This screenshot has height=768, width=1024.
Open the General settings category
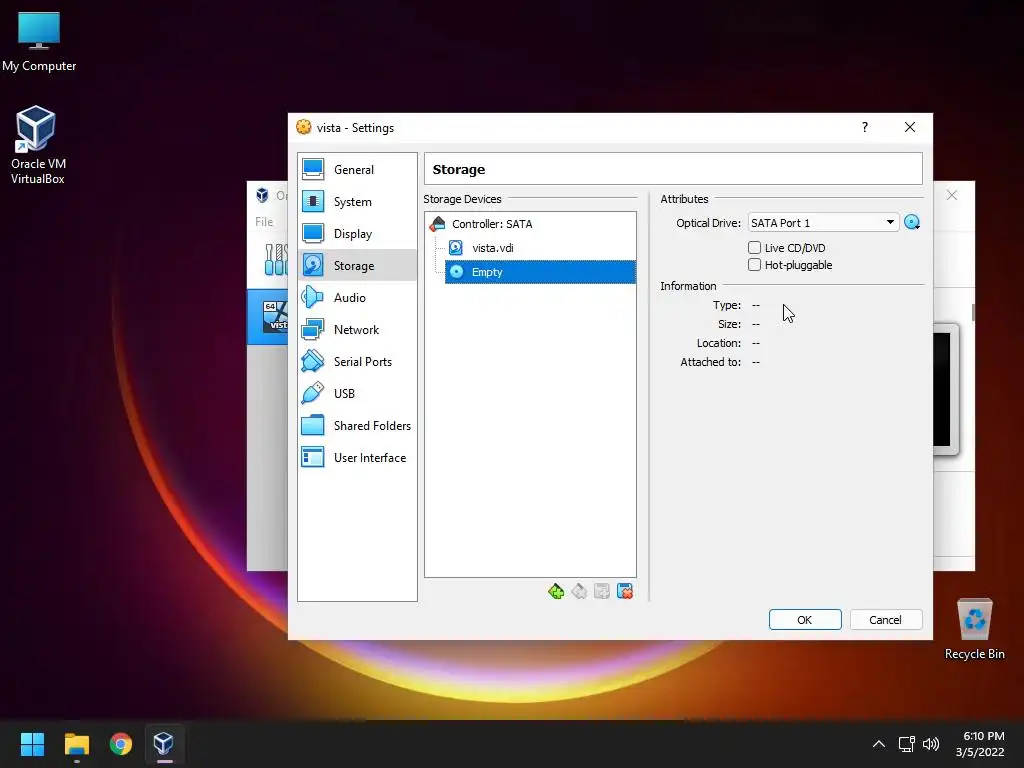[357, 170]
